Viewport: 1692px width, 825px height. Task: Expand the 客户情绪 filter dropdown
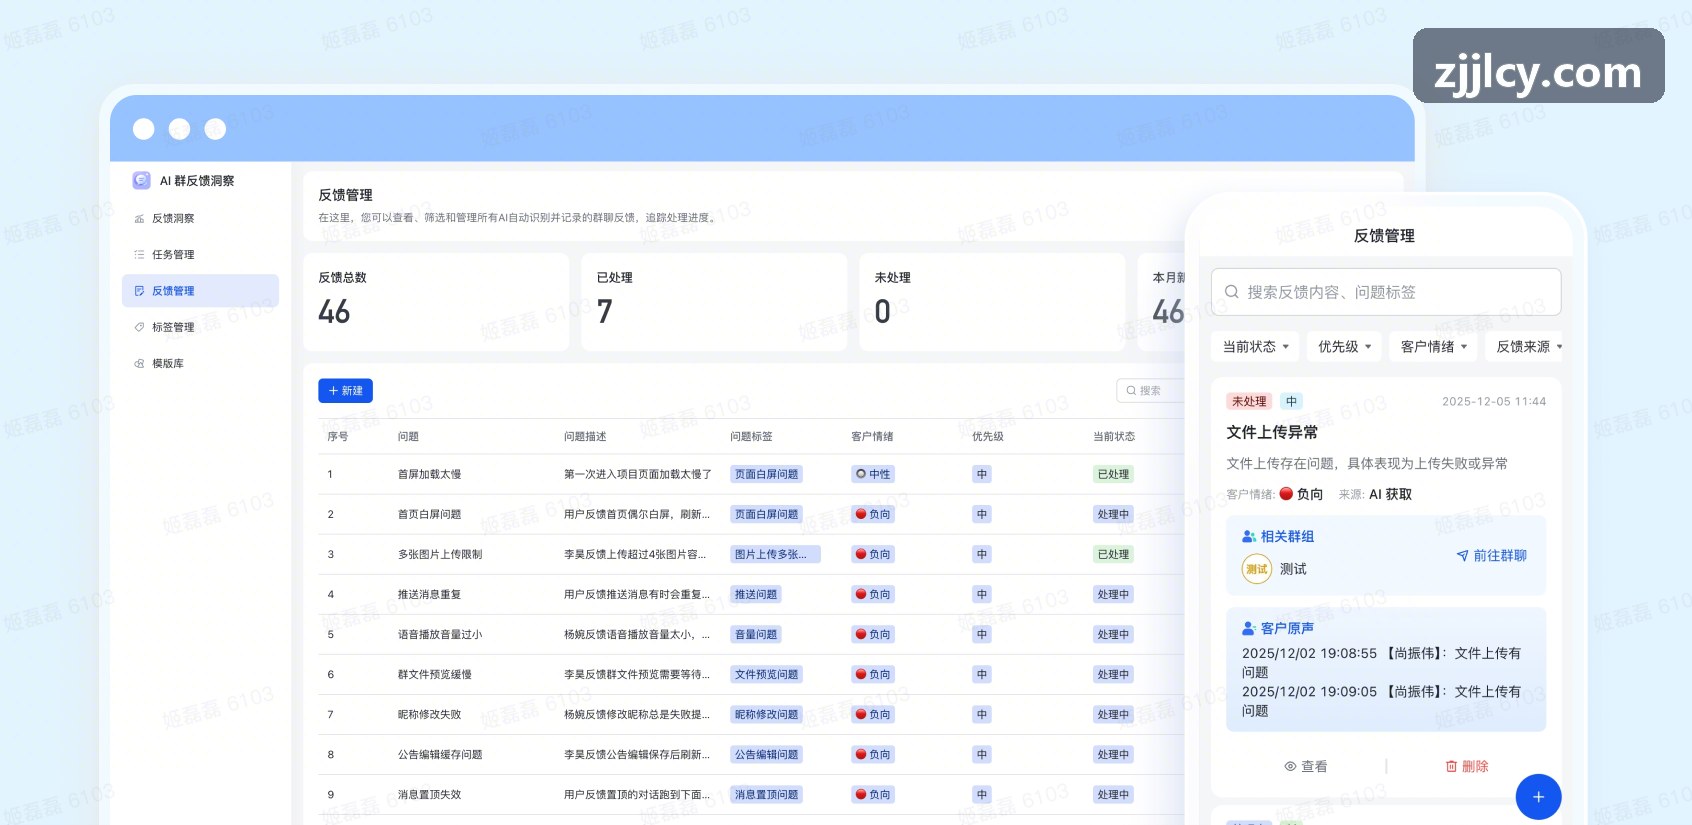click(1433, 347)
